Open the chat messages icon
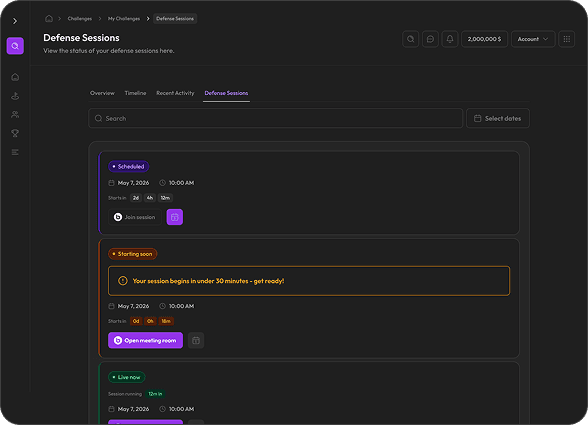 click(430, 39)
